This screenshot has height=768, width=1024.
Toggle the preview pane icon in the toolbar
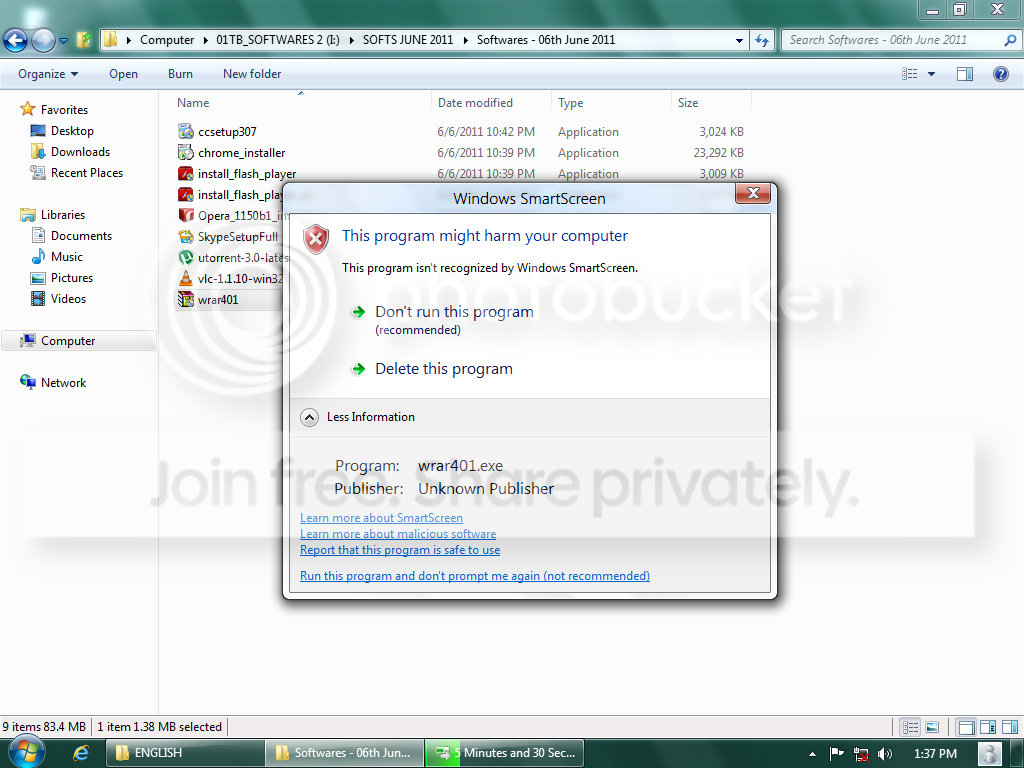click(965, 74)
